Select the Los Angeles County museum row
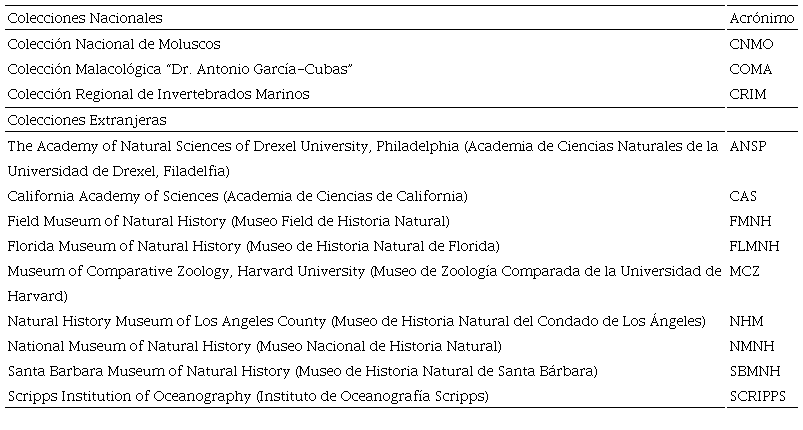Screen dimensions: 803x430 coord(356,322)
